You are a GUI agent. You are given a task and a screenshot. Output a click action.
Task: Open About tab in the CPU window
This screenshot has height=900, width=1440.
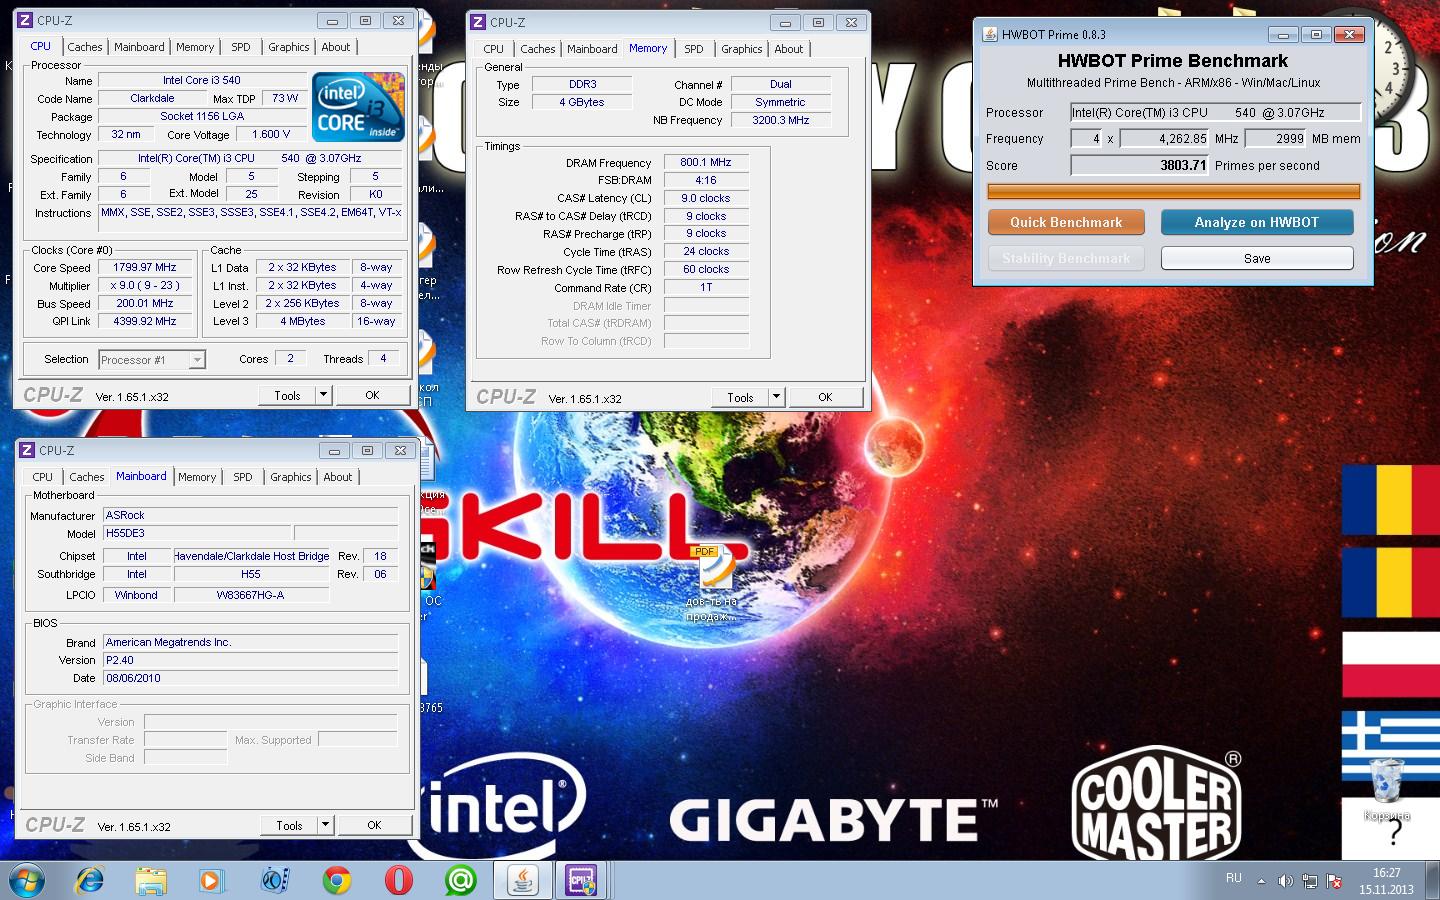pyautogui.click(x=336, y=47)
